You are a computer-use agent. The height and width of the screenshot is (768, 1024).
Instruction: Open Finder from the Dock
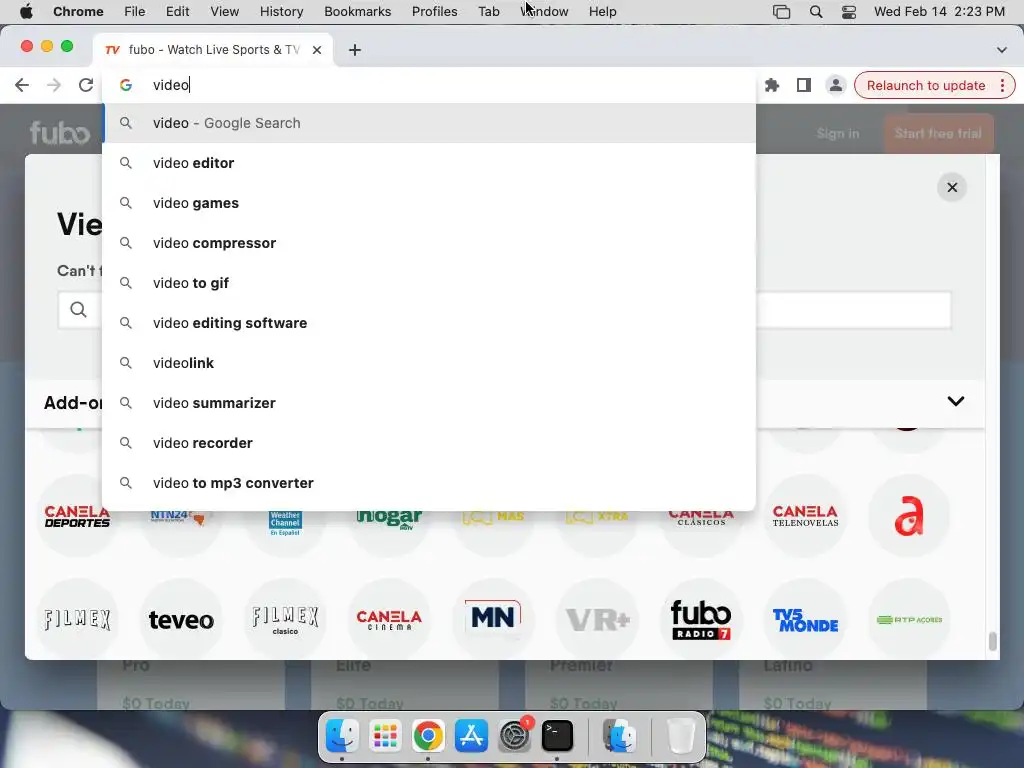click(x=342, y=736)
